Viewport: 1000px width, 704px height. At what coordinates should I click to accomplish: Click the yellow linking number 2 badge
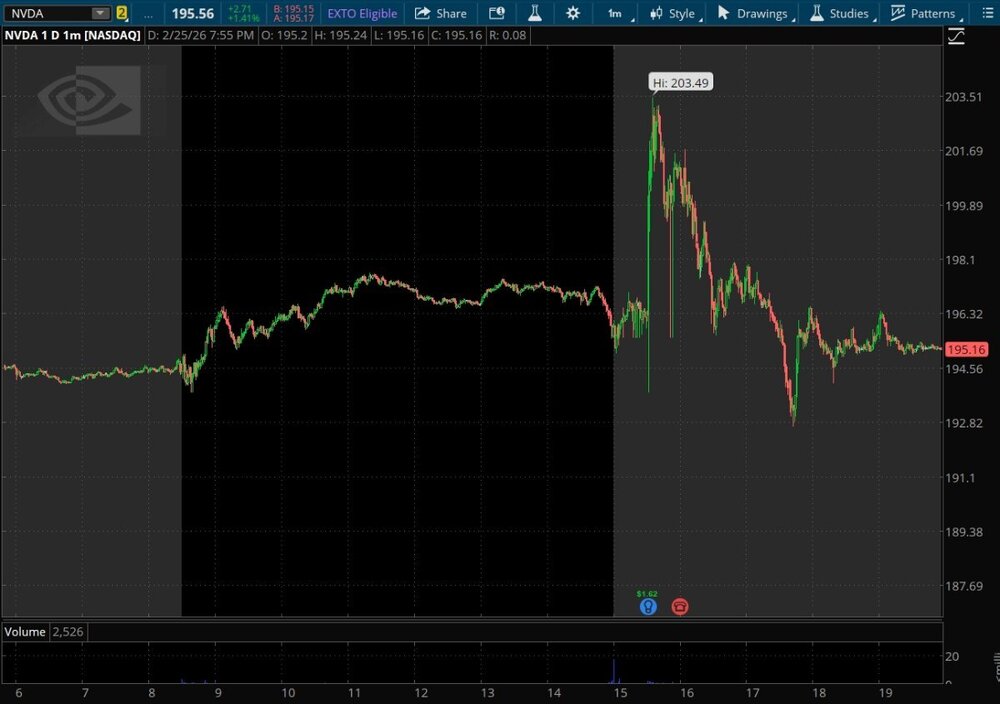(x=122, y=14)
